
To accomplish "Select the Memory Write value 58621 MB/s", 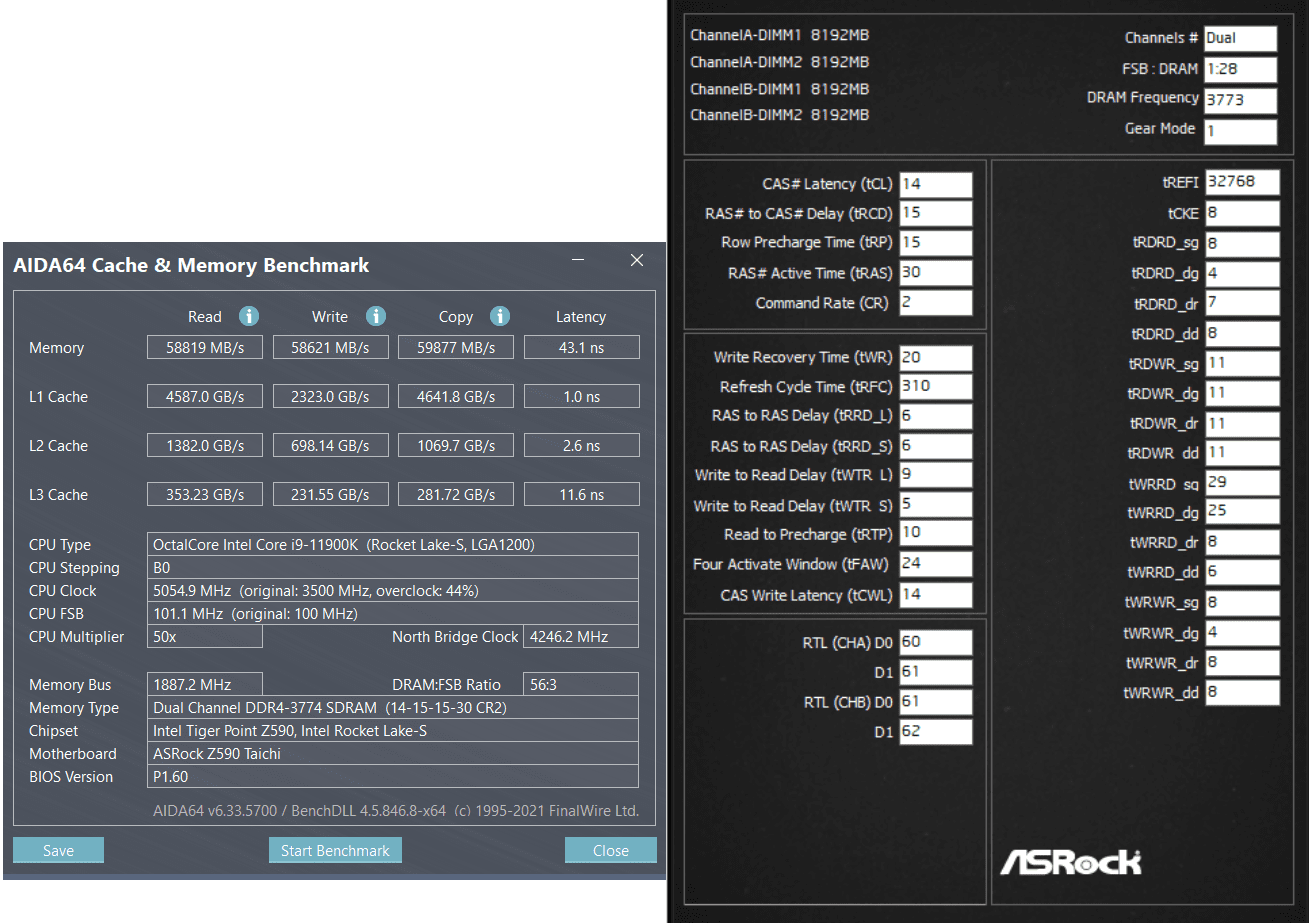I will coord(330,347).
